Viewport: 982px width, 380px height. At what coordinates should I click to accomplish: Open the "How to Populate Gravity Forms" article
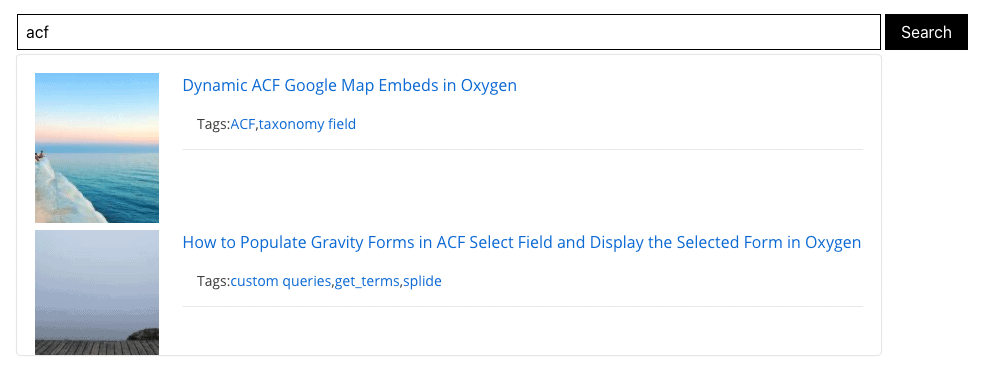522,242
